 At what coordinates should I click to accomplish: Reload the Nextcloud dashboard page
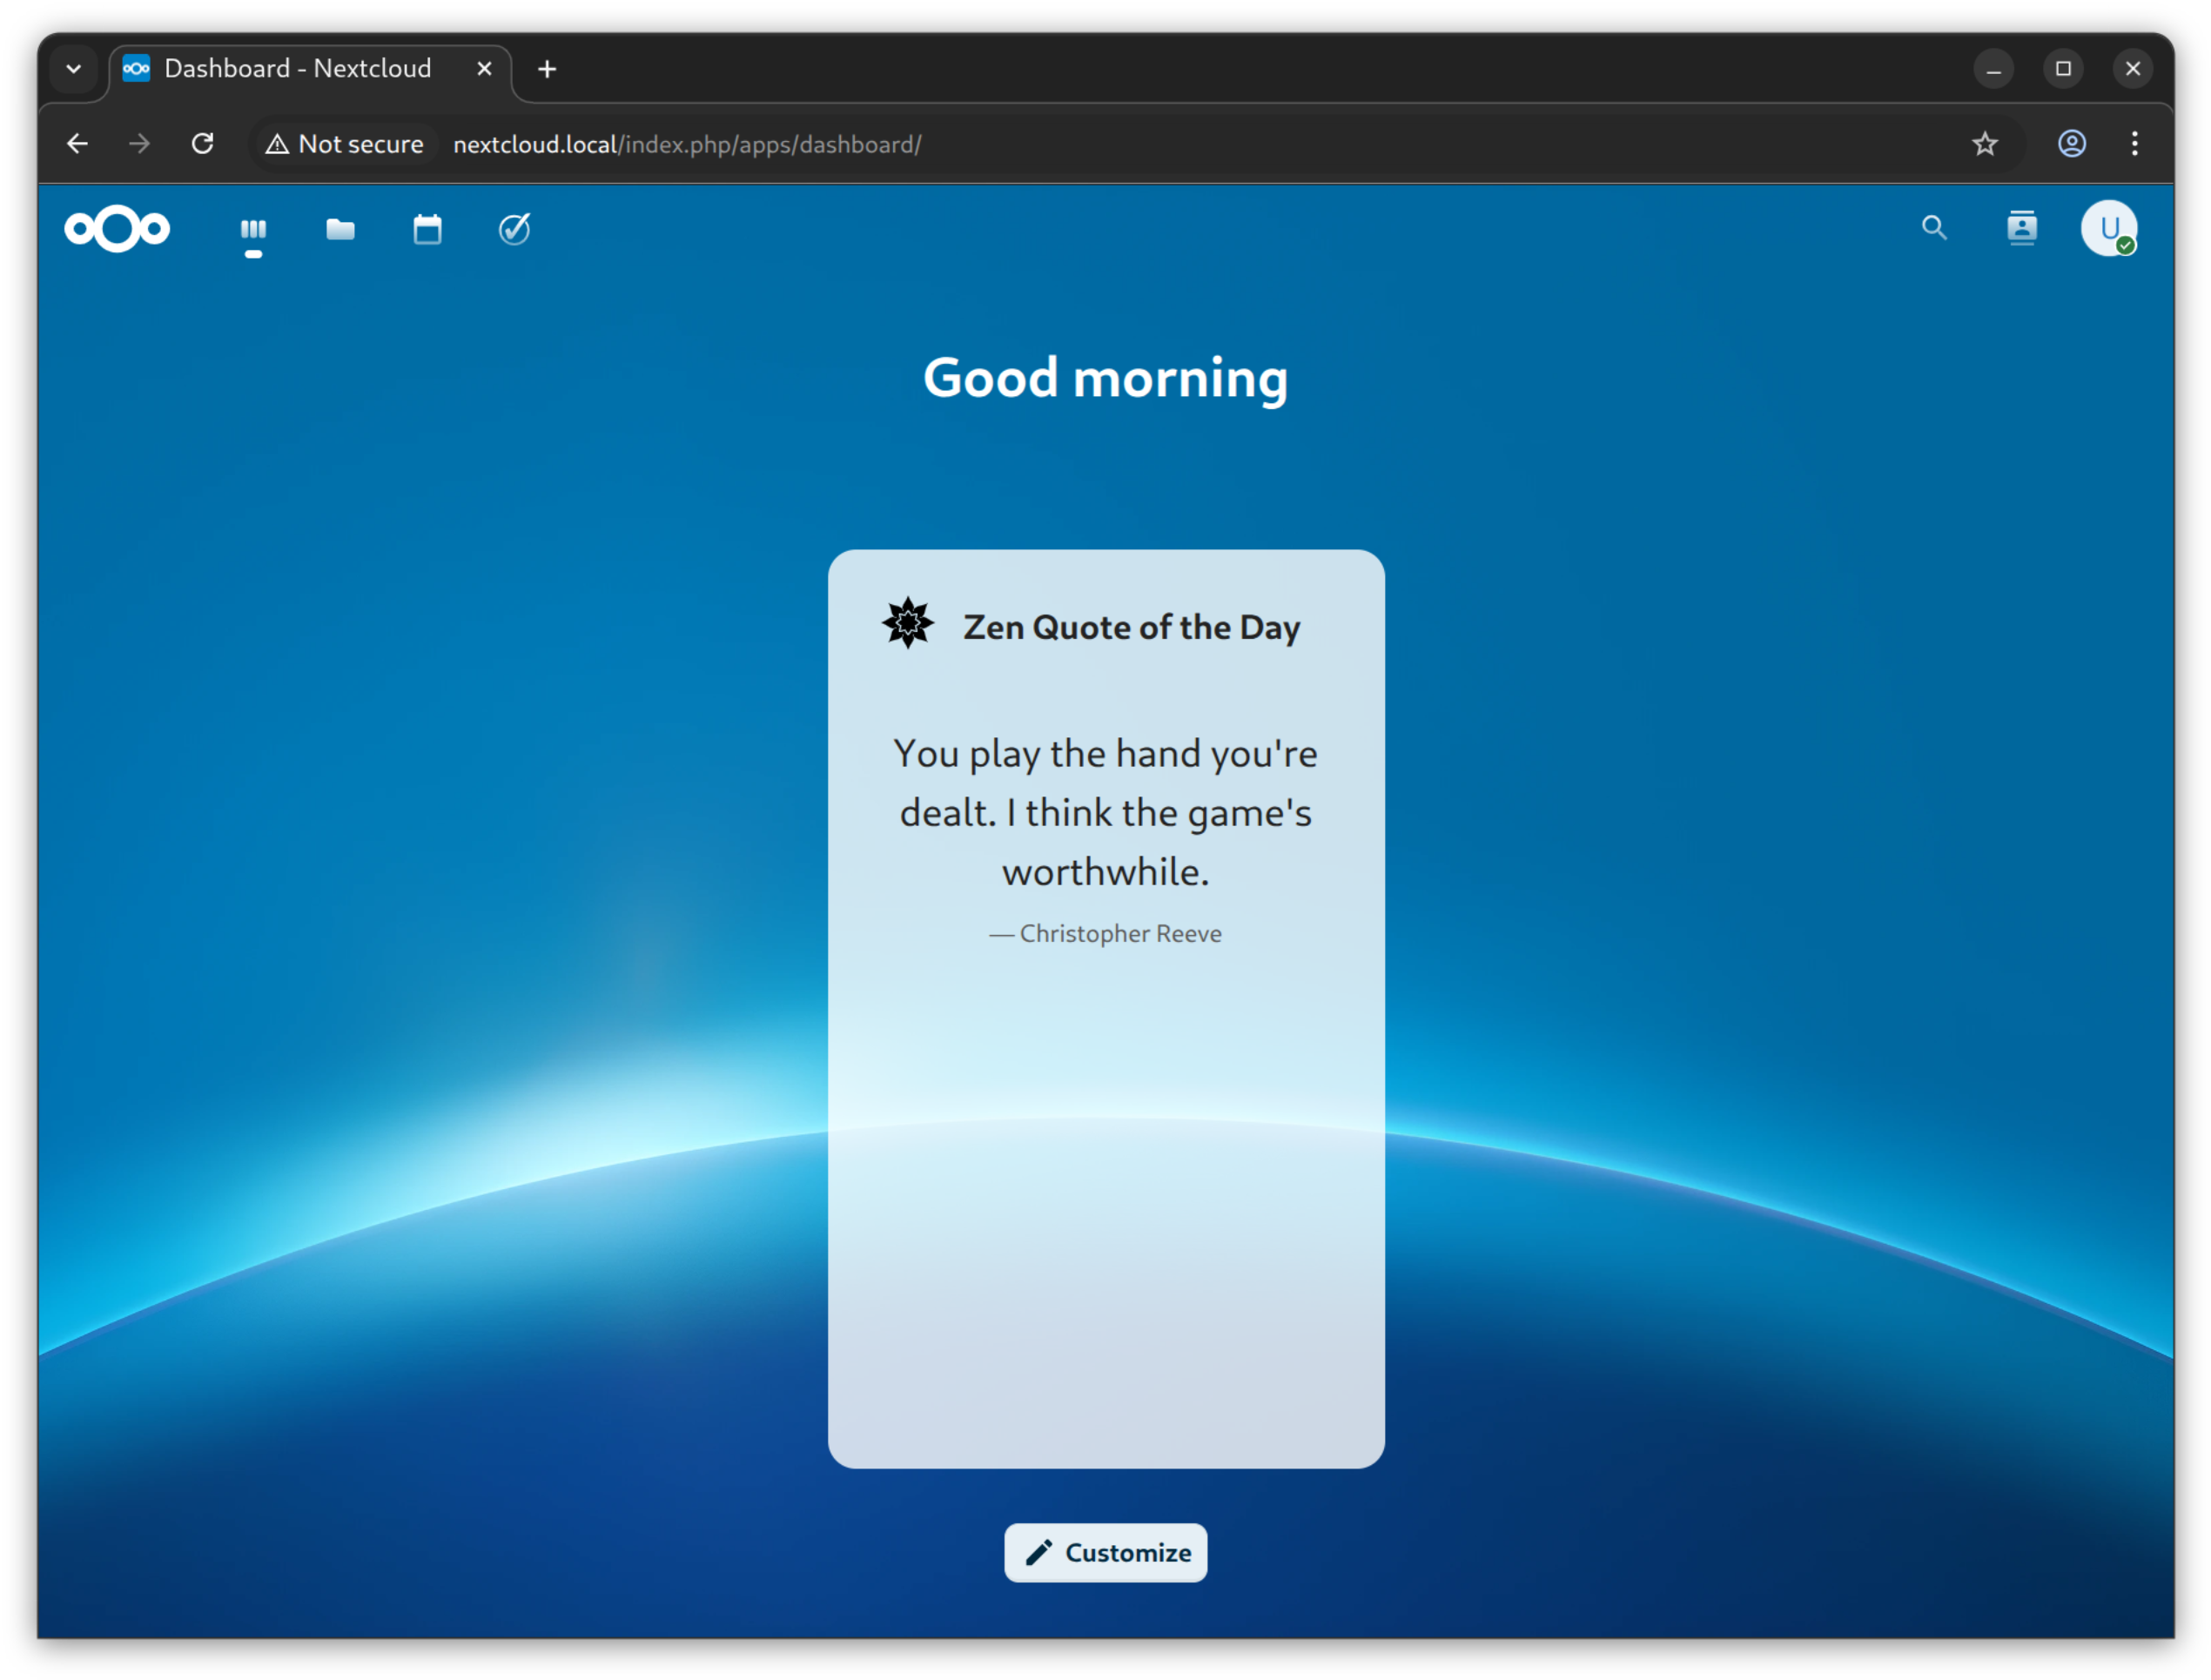202,144
